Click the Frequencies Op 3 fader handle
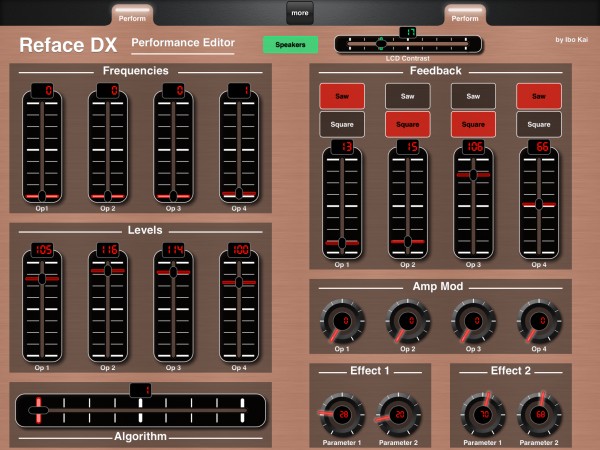Image resolution: width=600 pixels, height=450 pixels. pos(173,196)
